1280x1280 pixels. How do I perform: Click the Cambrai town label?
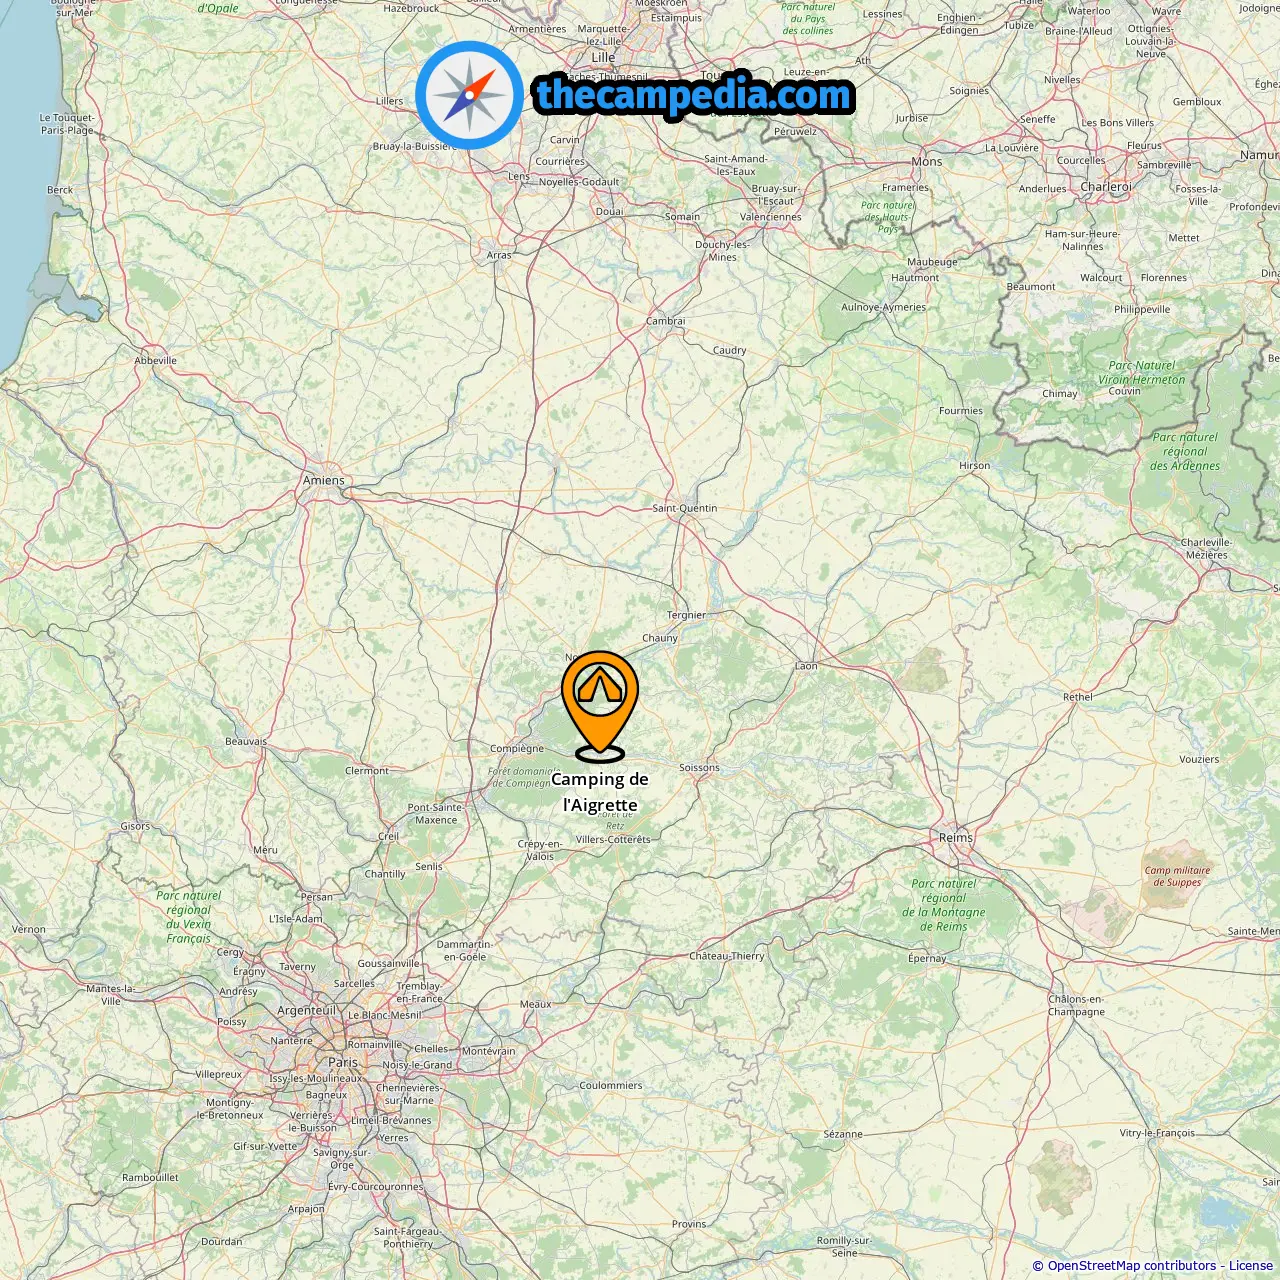point(666,321)
